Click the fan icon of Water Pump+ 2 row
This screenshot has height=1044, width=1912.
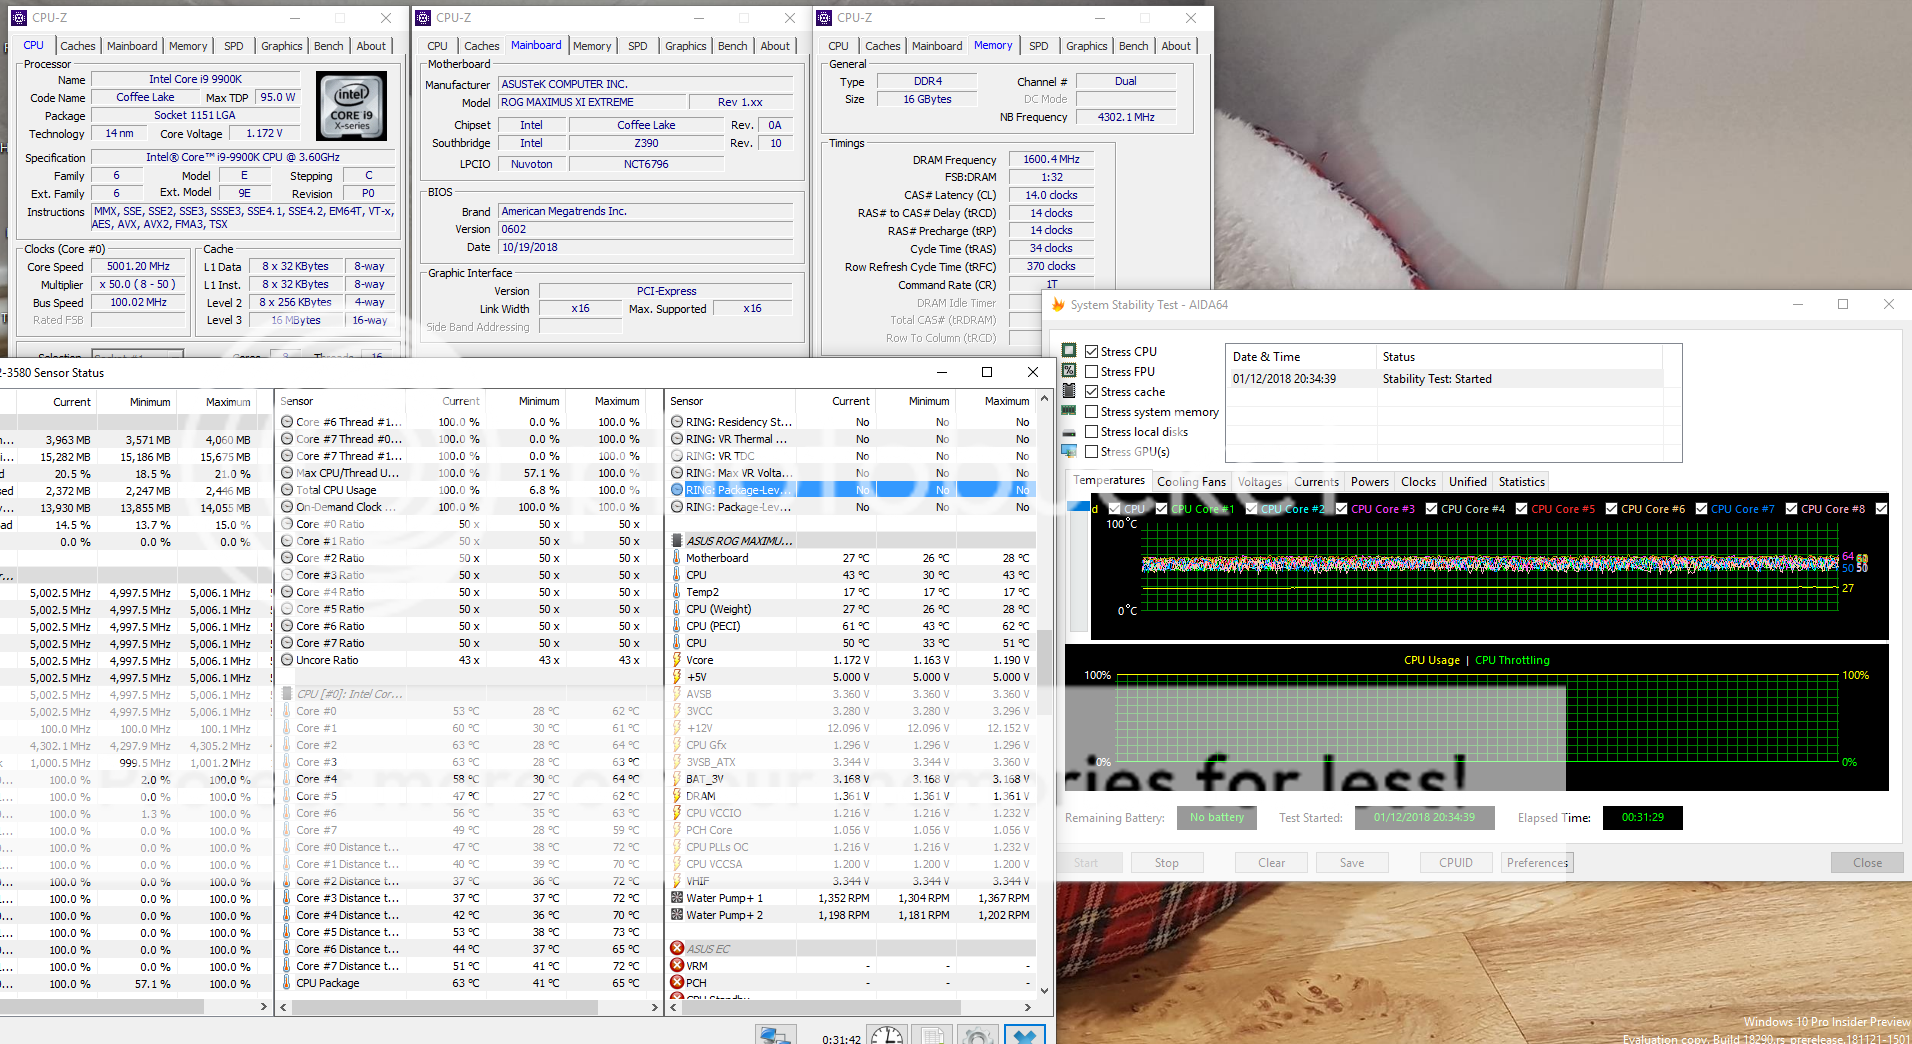coord(677,915)
